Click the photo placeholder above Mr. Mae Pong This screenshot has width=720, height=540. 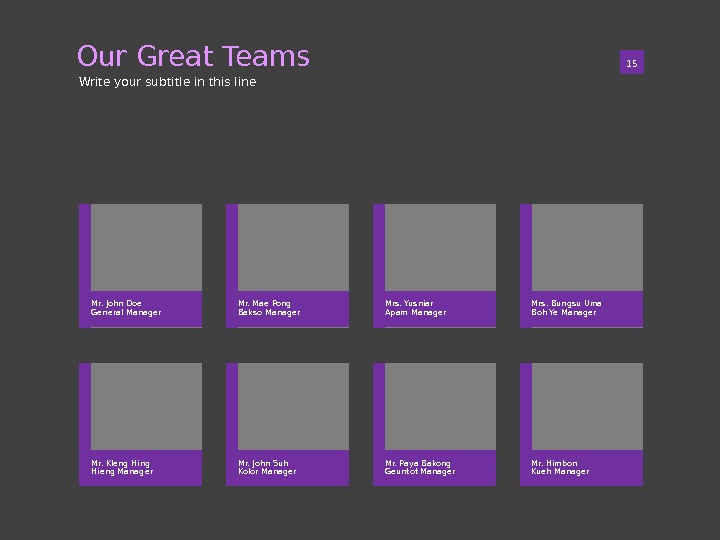pos(293,247)
